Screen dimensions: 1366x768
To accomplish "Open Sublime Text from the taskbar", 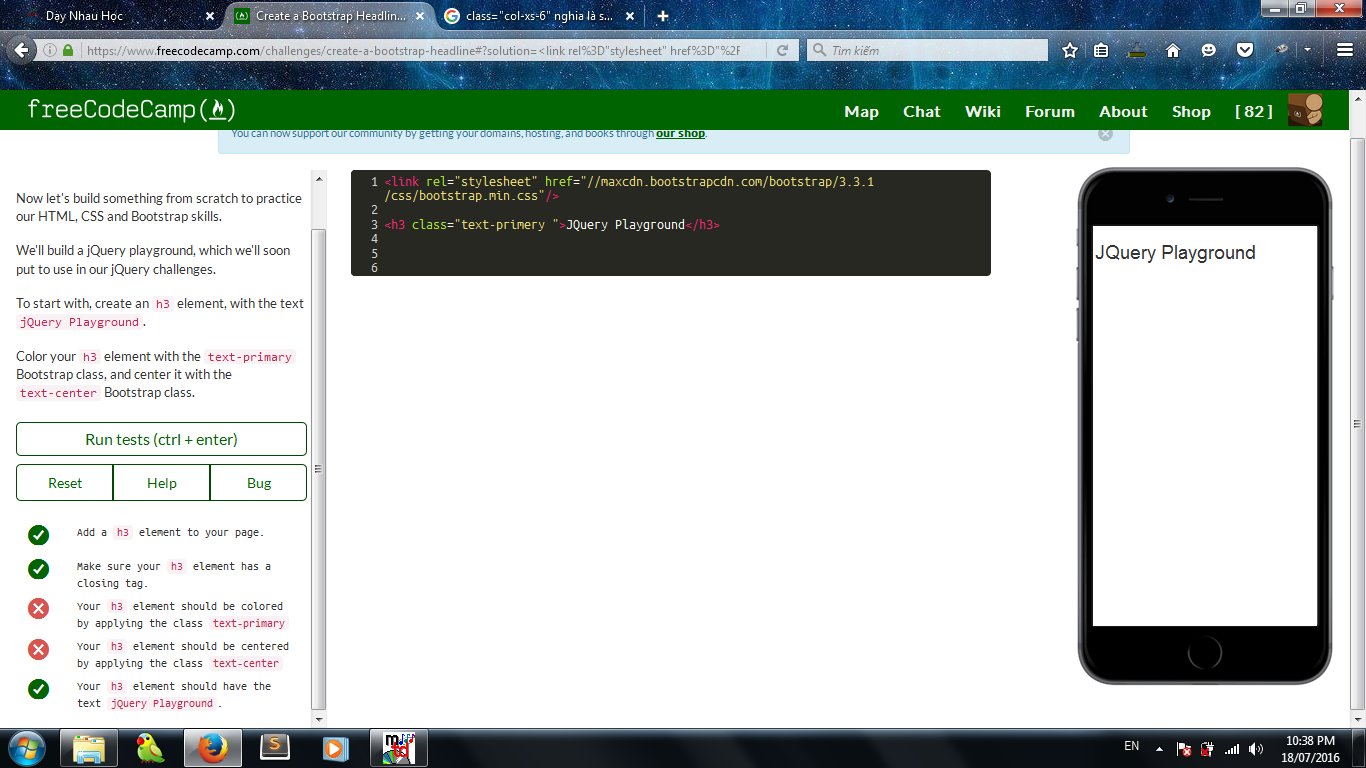I will coord(275,747).
